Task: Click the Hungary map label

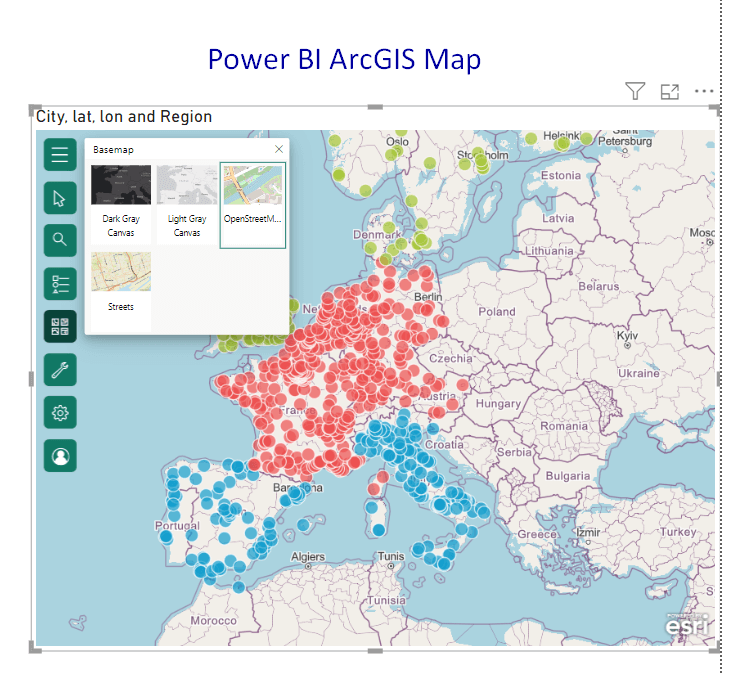Action: [x=498, y=404]
